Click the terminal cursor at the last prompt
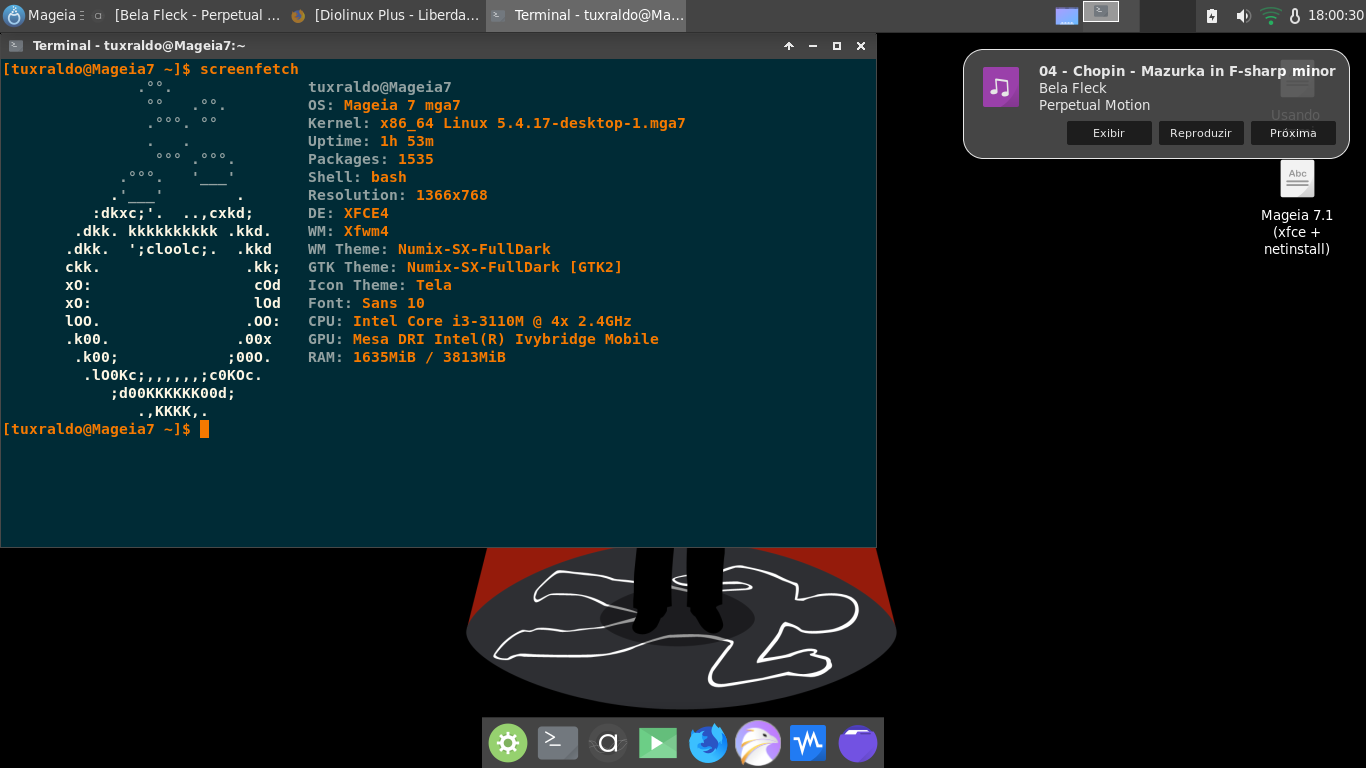Screen dimensions: 1366x768 (204, 429)
